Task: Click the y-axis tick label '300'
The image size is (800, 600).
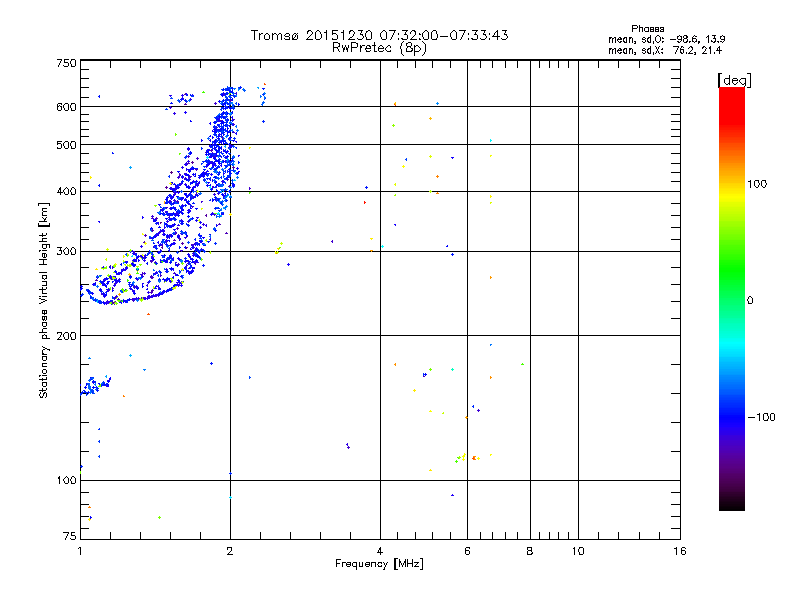Action: pos(66,251)
